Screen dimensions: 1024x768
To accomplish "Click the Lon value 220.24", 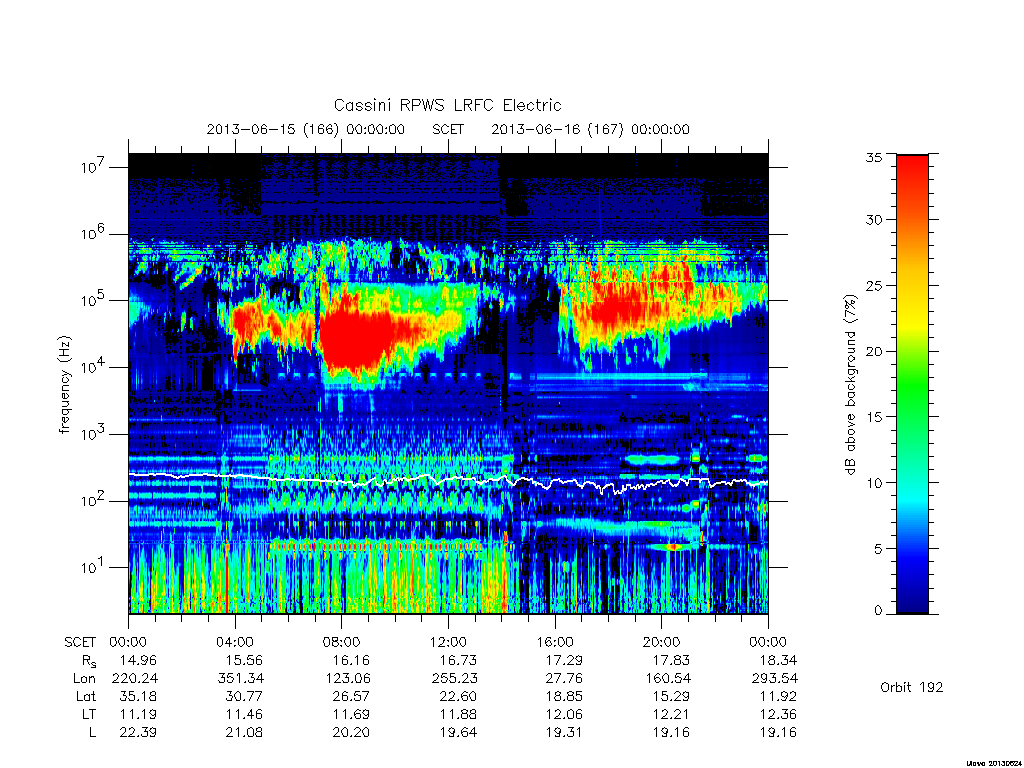I will 135,679.
